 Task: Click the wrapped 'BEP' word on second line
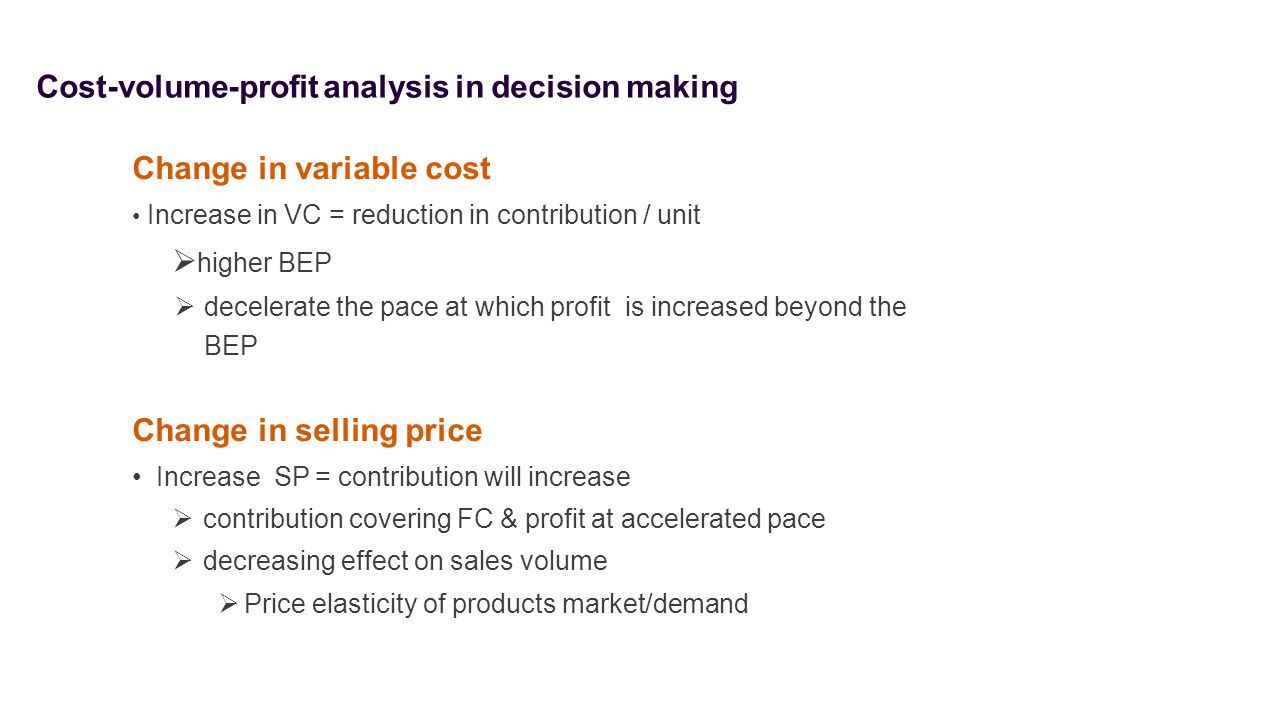click(x=231, y=346)
